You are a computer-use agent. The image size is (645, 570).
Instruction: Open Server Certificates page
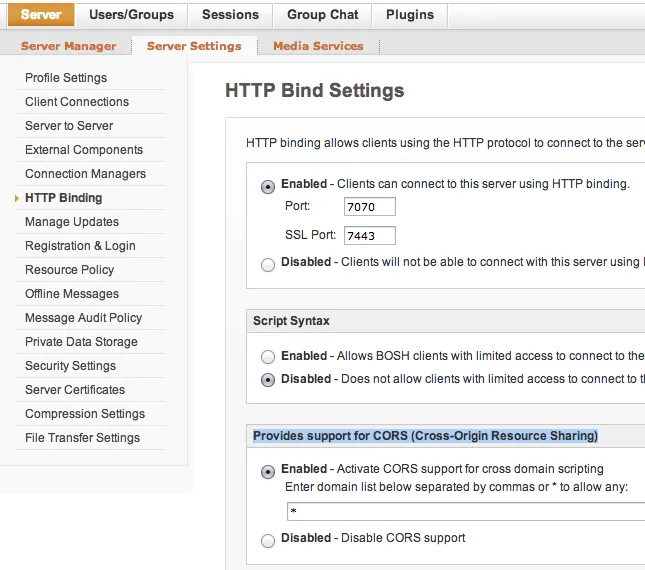point(75,390)
